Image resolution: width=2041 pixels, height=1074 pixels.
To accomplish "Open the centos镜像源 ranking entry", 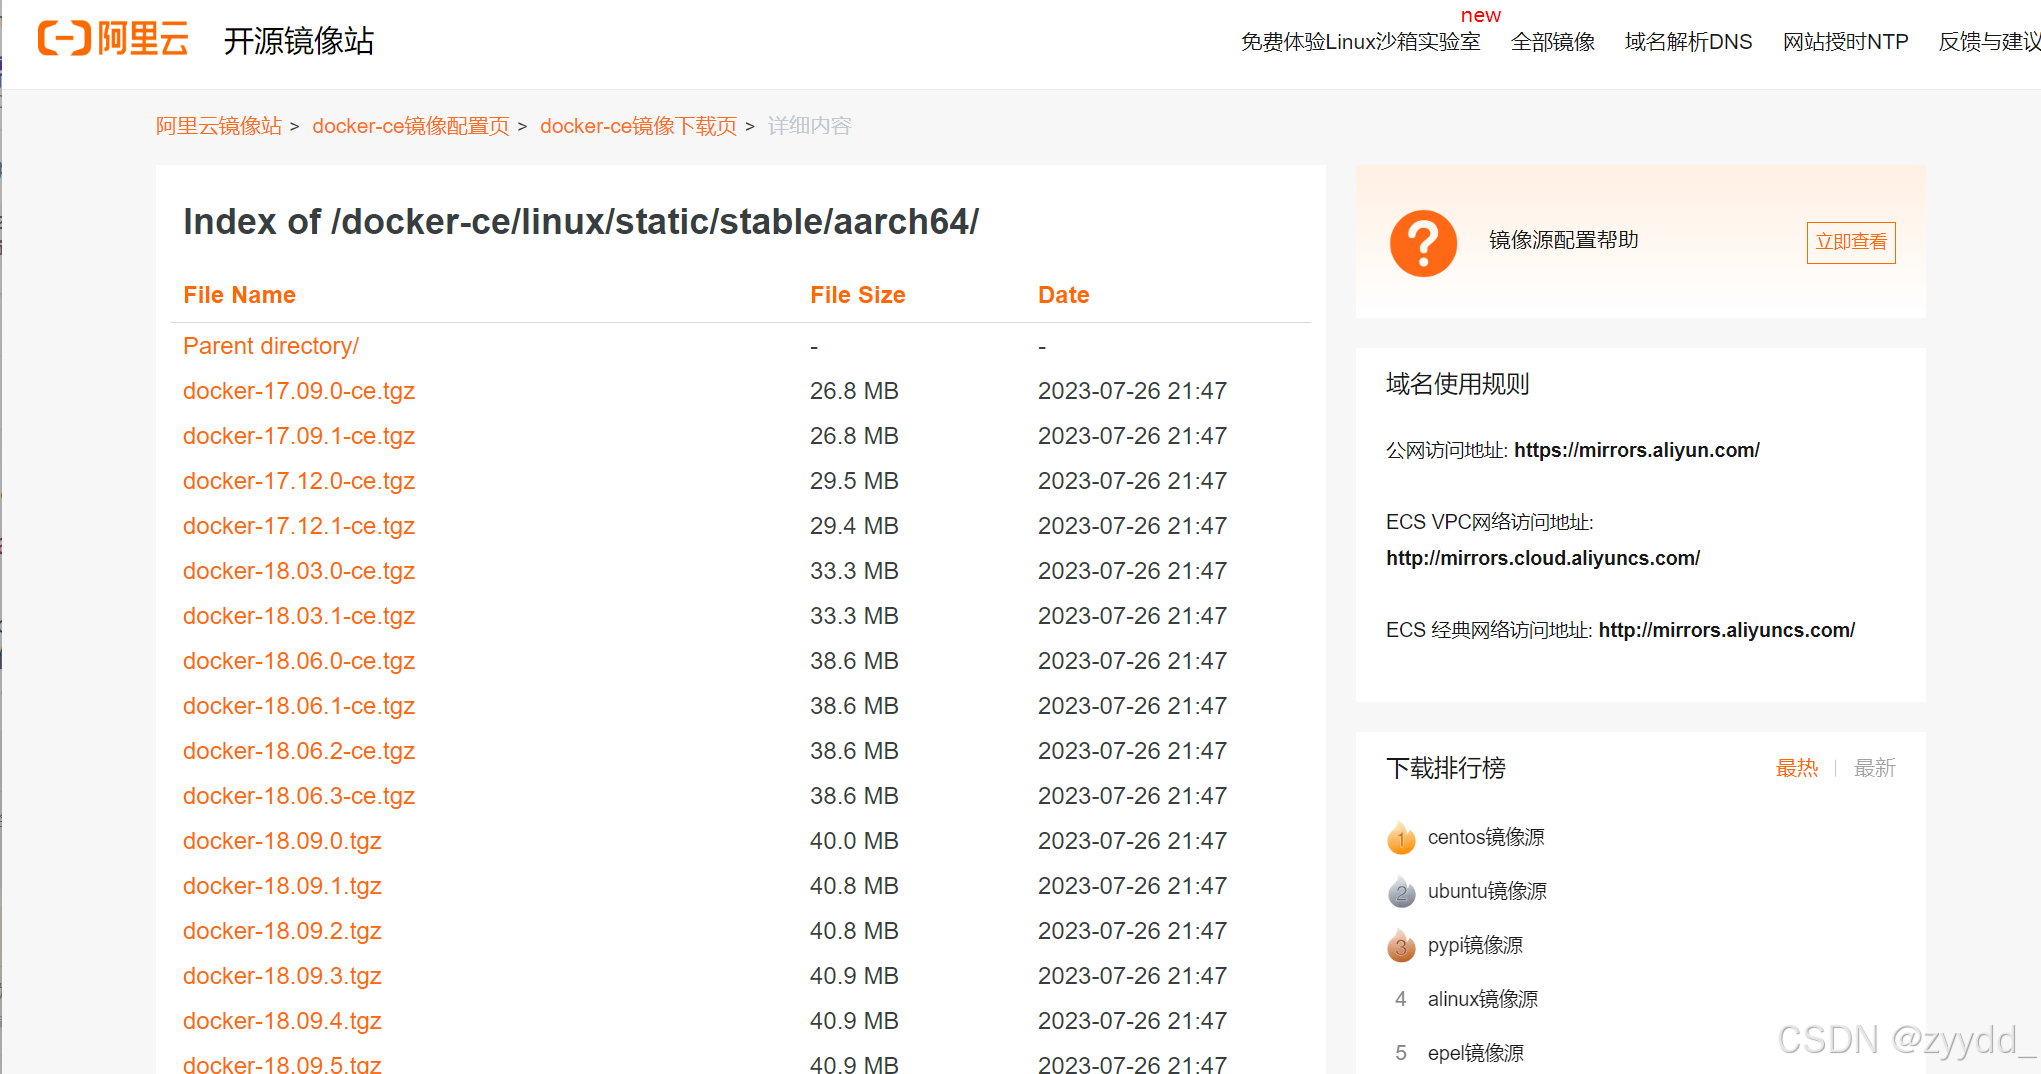I will 1485,837.
